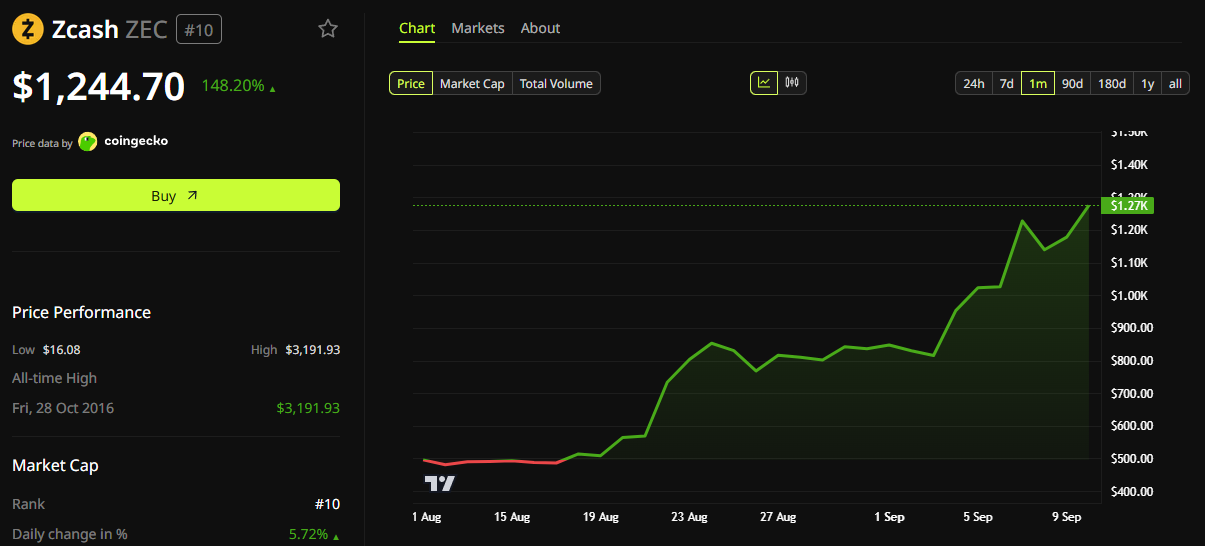Open the About tab
This screenshot has width=1205, height=546.
[540, 28]
